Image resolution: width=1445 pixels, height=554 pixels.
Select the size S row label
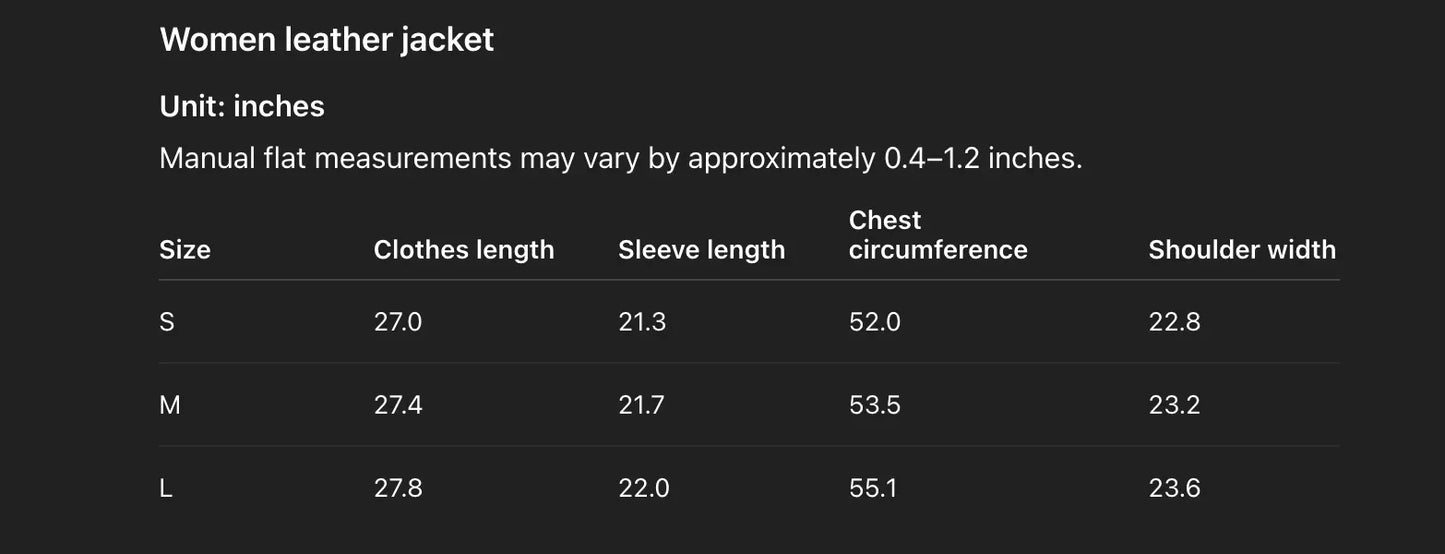[x=167, y=322]
